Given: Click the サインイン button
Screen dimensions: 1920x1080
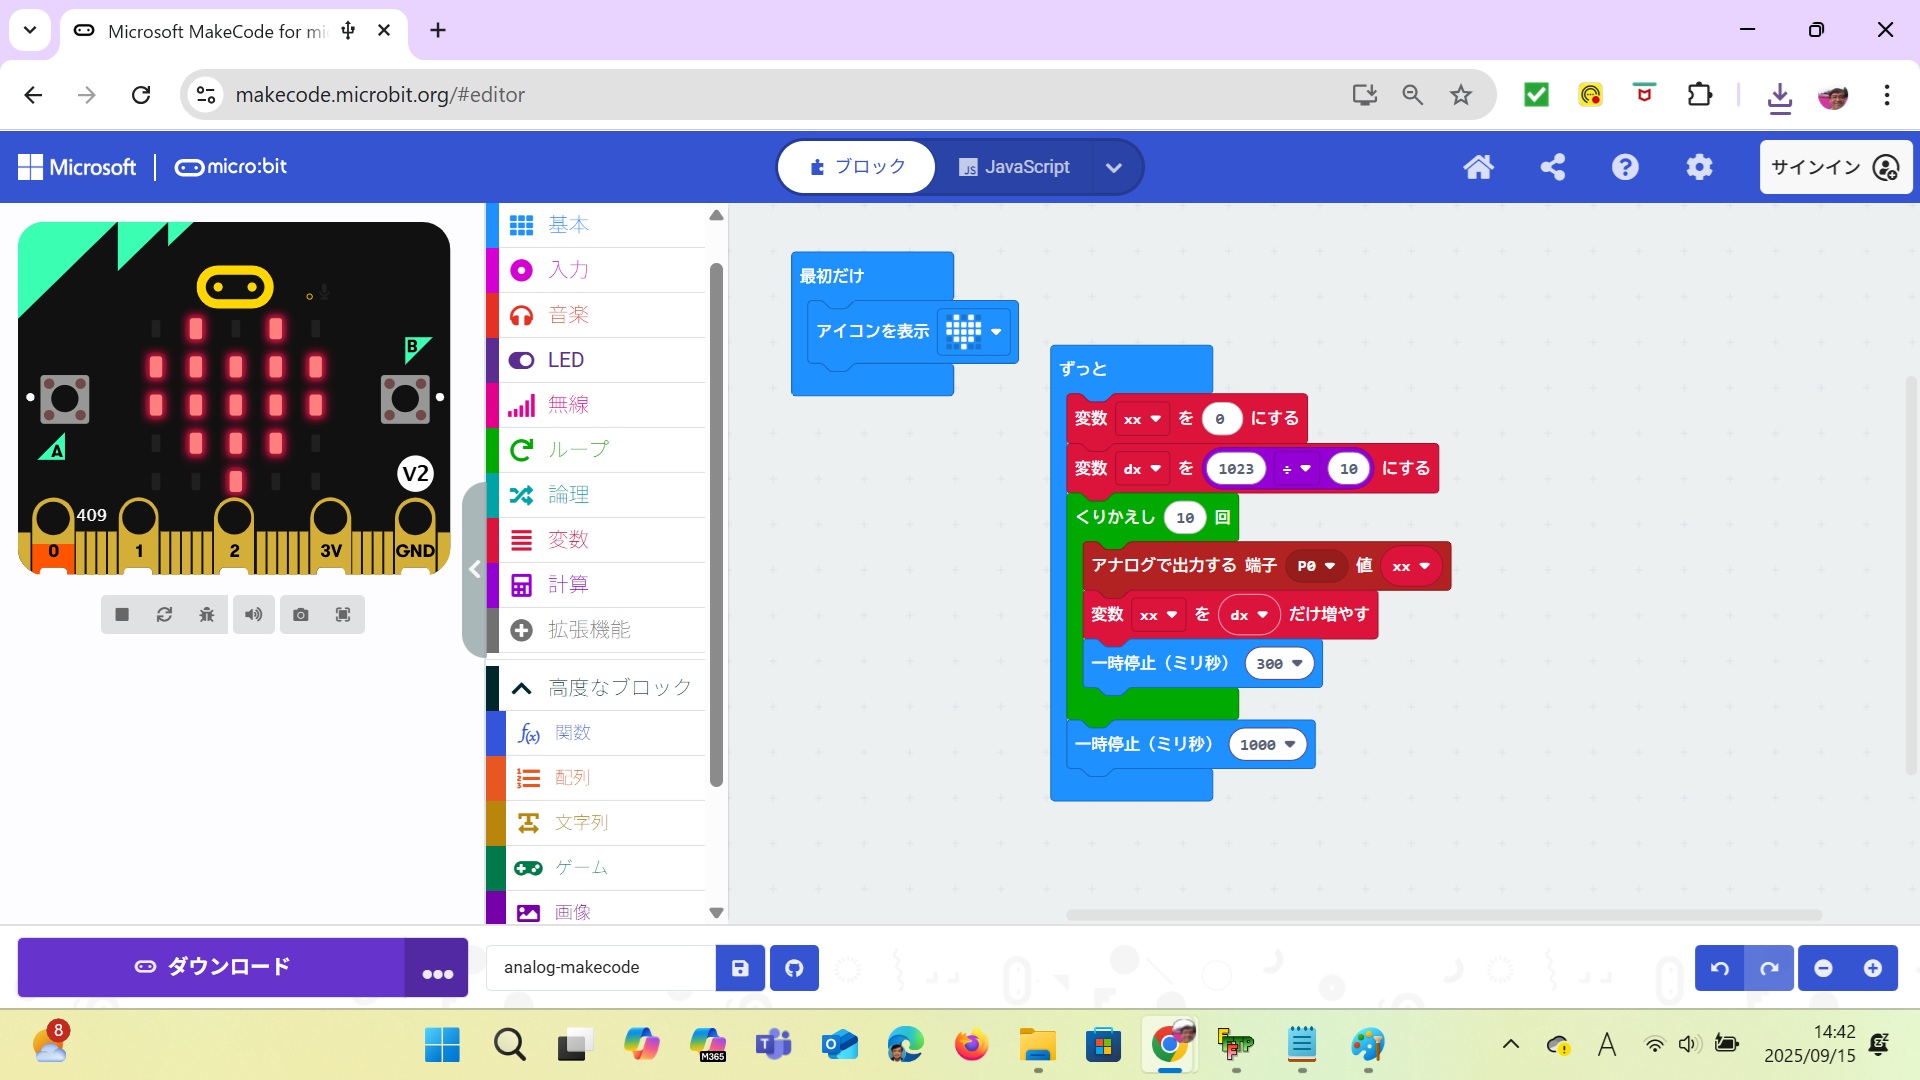Looking at the screenshot, I should [1835, 167].
